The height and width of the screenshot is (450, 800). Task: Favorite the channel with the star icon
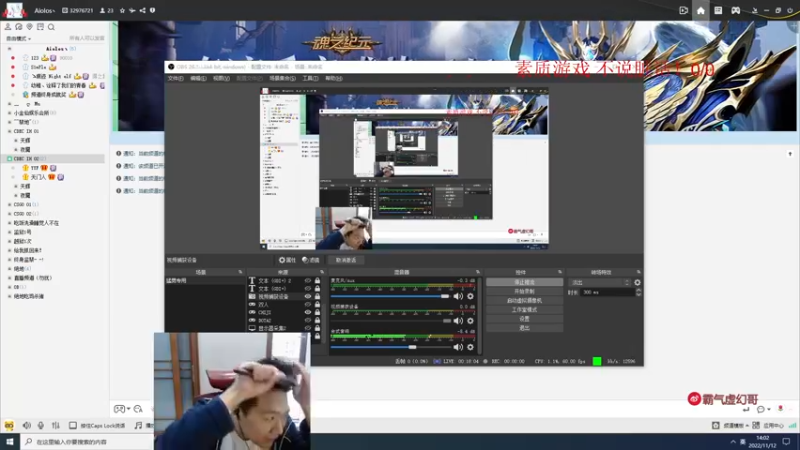[x=122, y=10]
